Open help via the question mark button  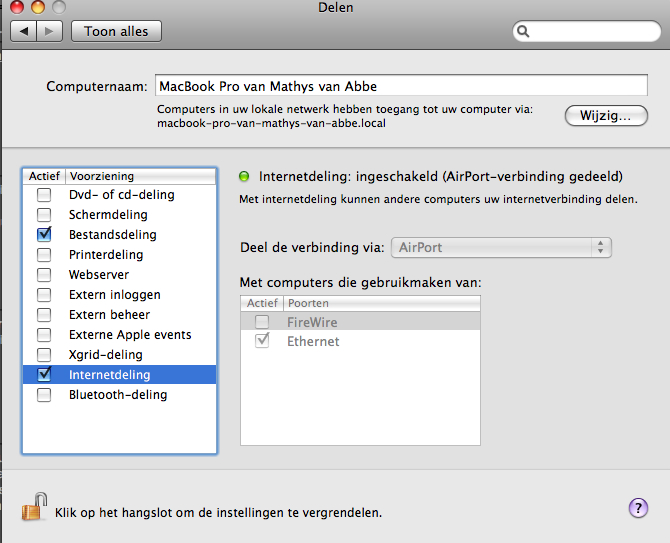[638, 508]
